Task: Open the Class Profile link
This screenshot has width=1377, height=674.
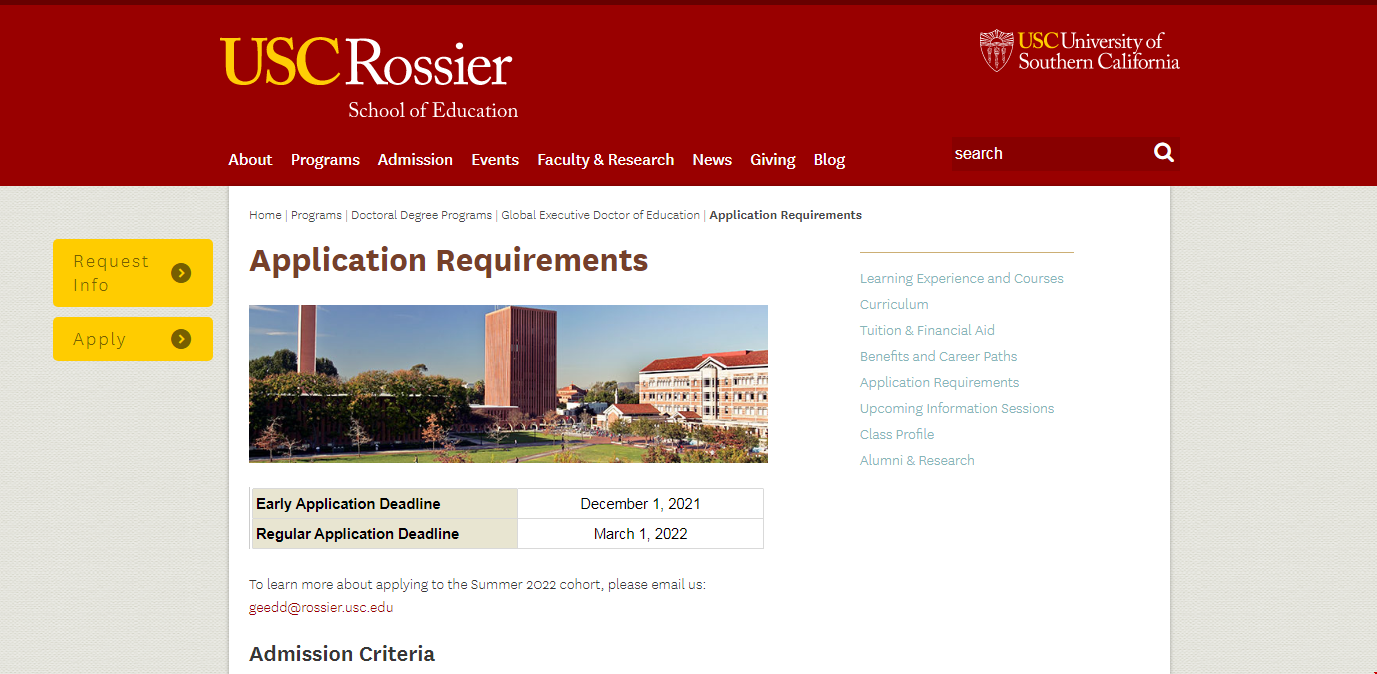Action: (897, 435)
